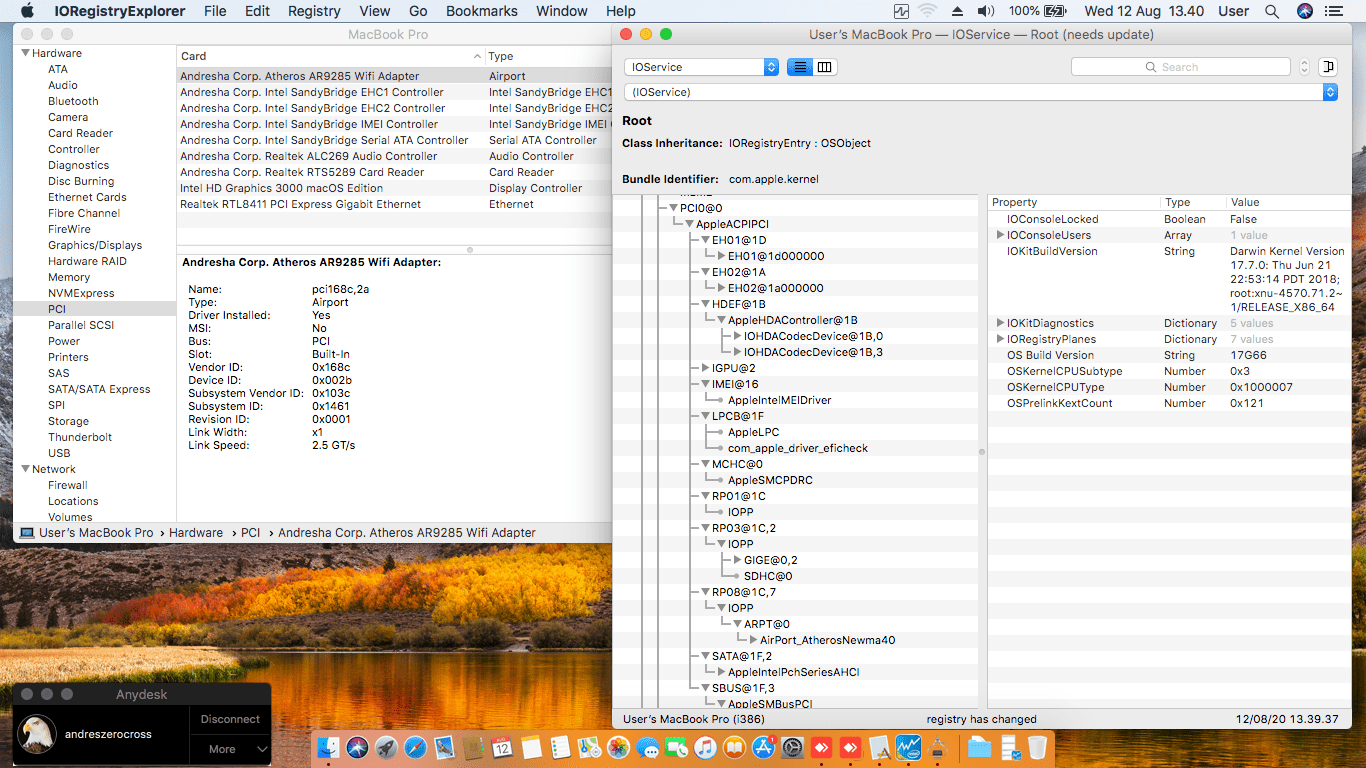The height and width of the screenshot is (768, 1366).
Task: Click Disconnect in the AnyDesk panel
Action: [229, 718]
